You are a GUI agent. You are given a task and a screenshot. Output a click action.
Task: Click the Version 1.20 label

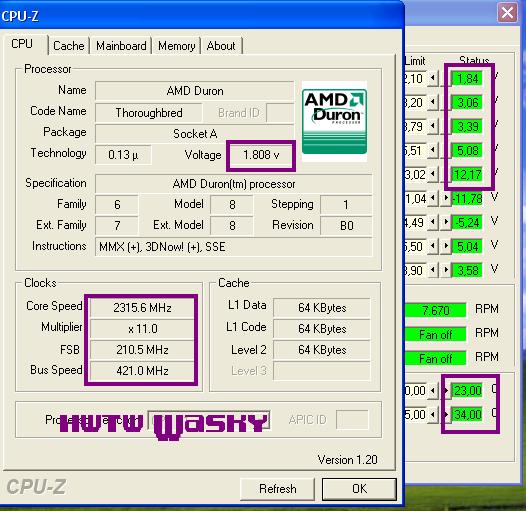pyautogui.click(x=348, y=460)
